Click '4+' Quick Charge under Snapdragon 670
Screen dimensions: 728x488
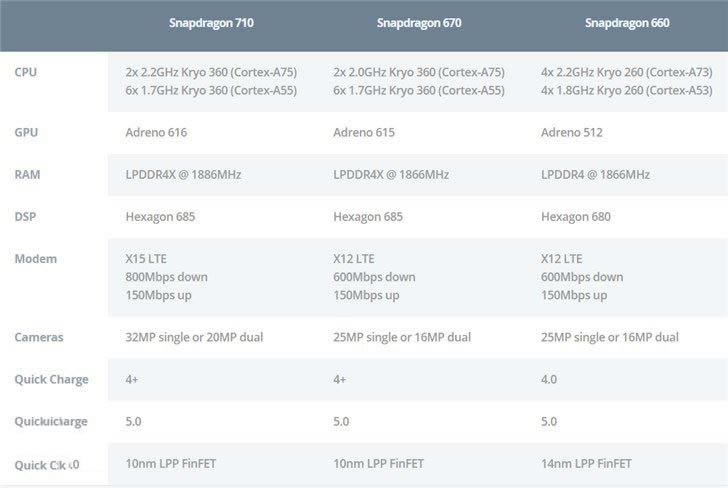[x=339, y=379]
